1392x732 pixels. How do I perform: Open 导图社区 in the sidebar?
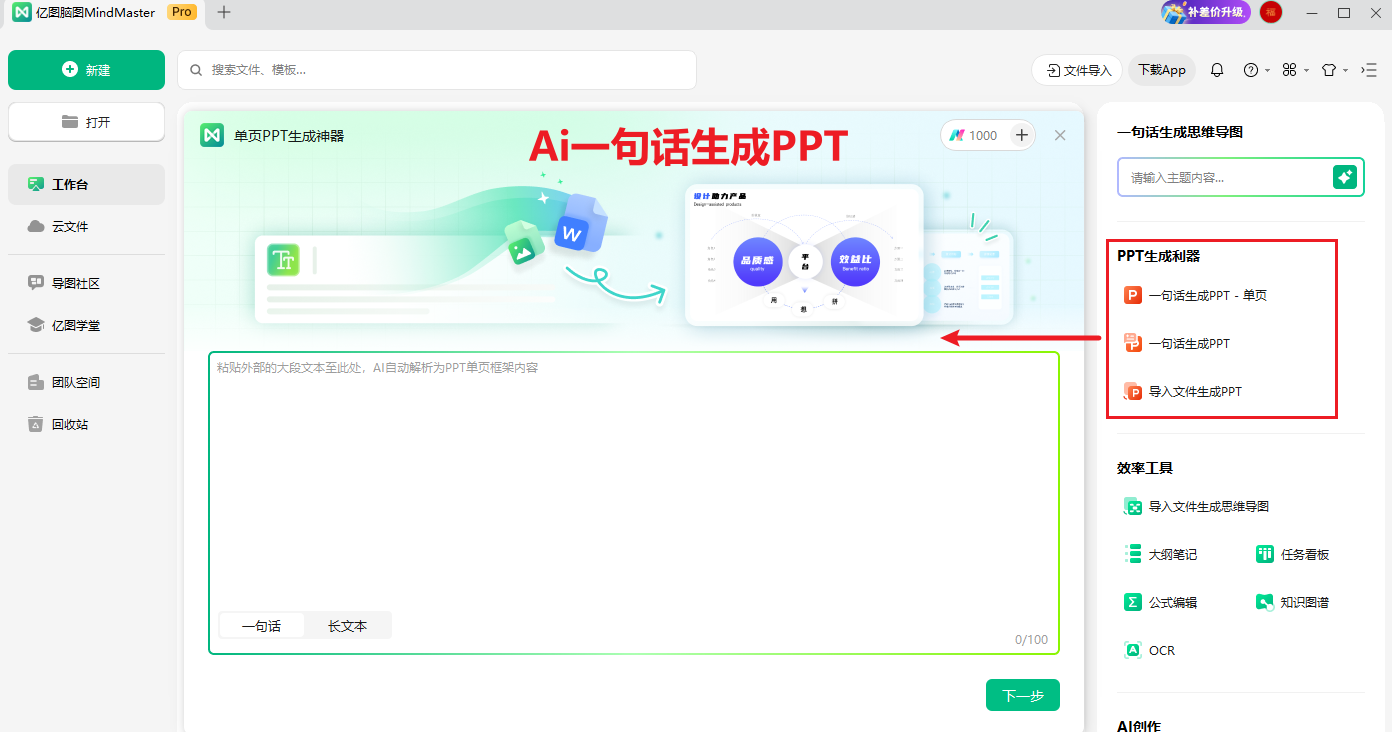86,283
